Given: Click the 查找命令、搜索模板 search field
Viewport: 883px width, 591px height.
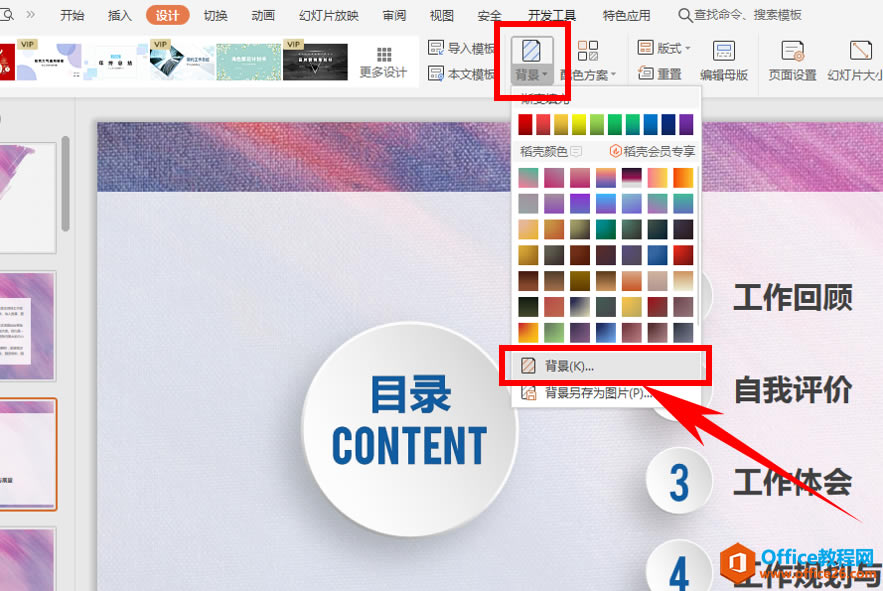Looking at the screenshot, I should pos(747,15).
